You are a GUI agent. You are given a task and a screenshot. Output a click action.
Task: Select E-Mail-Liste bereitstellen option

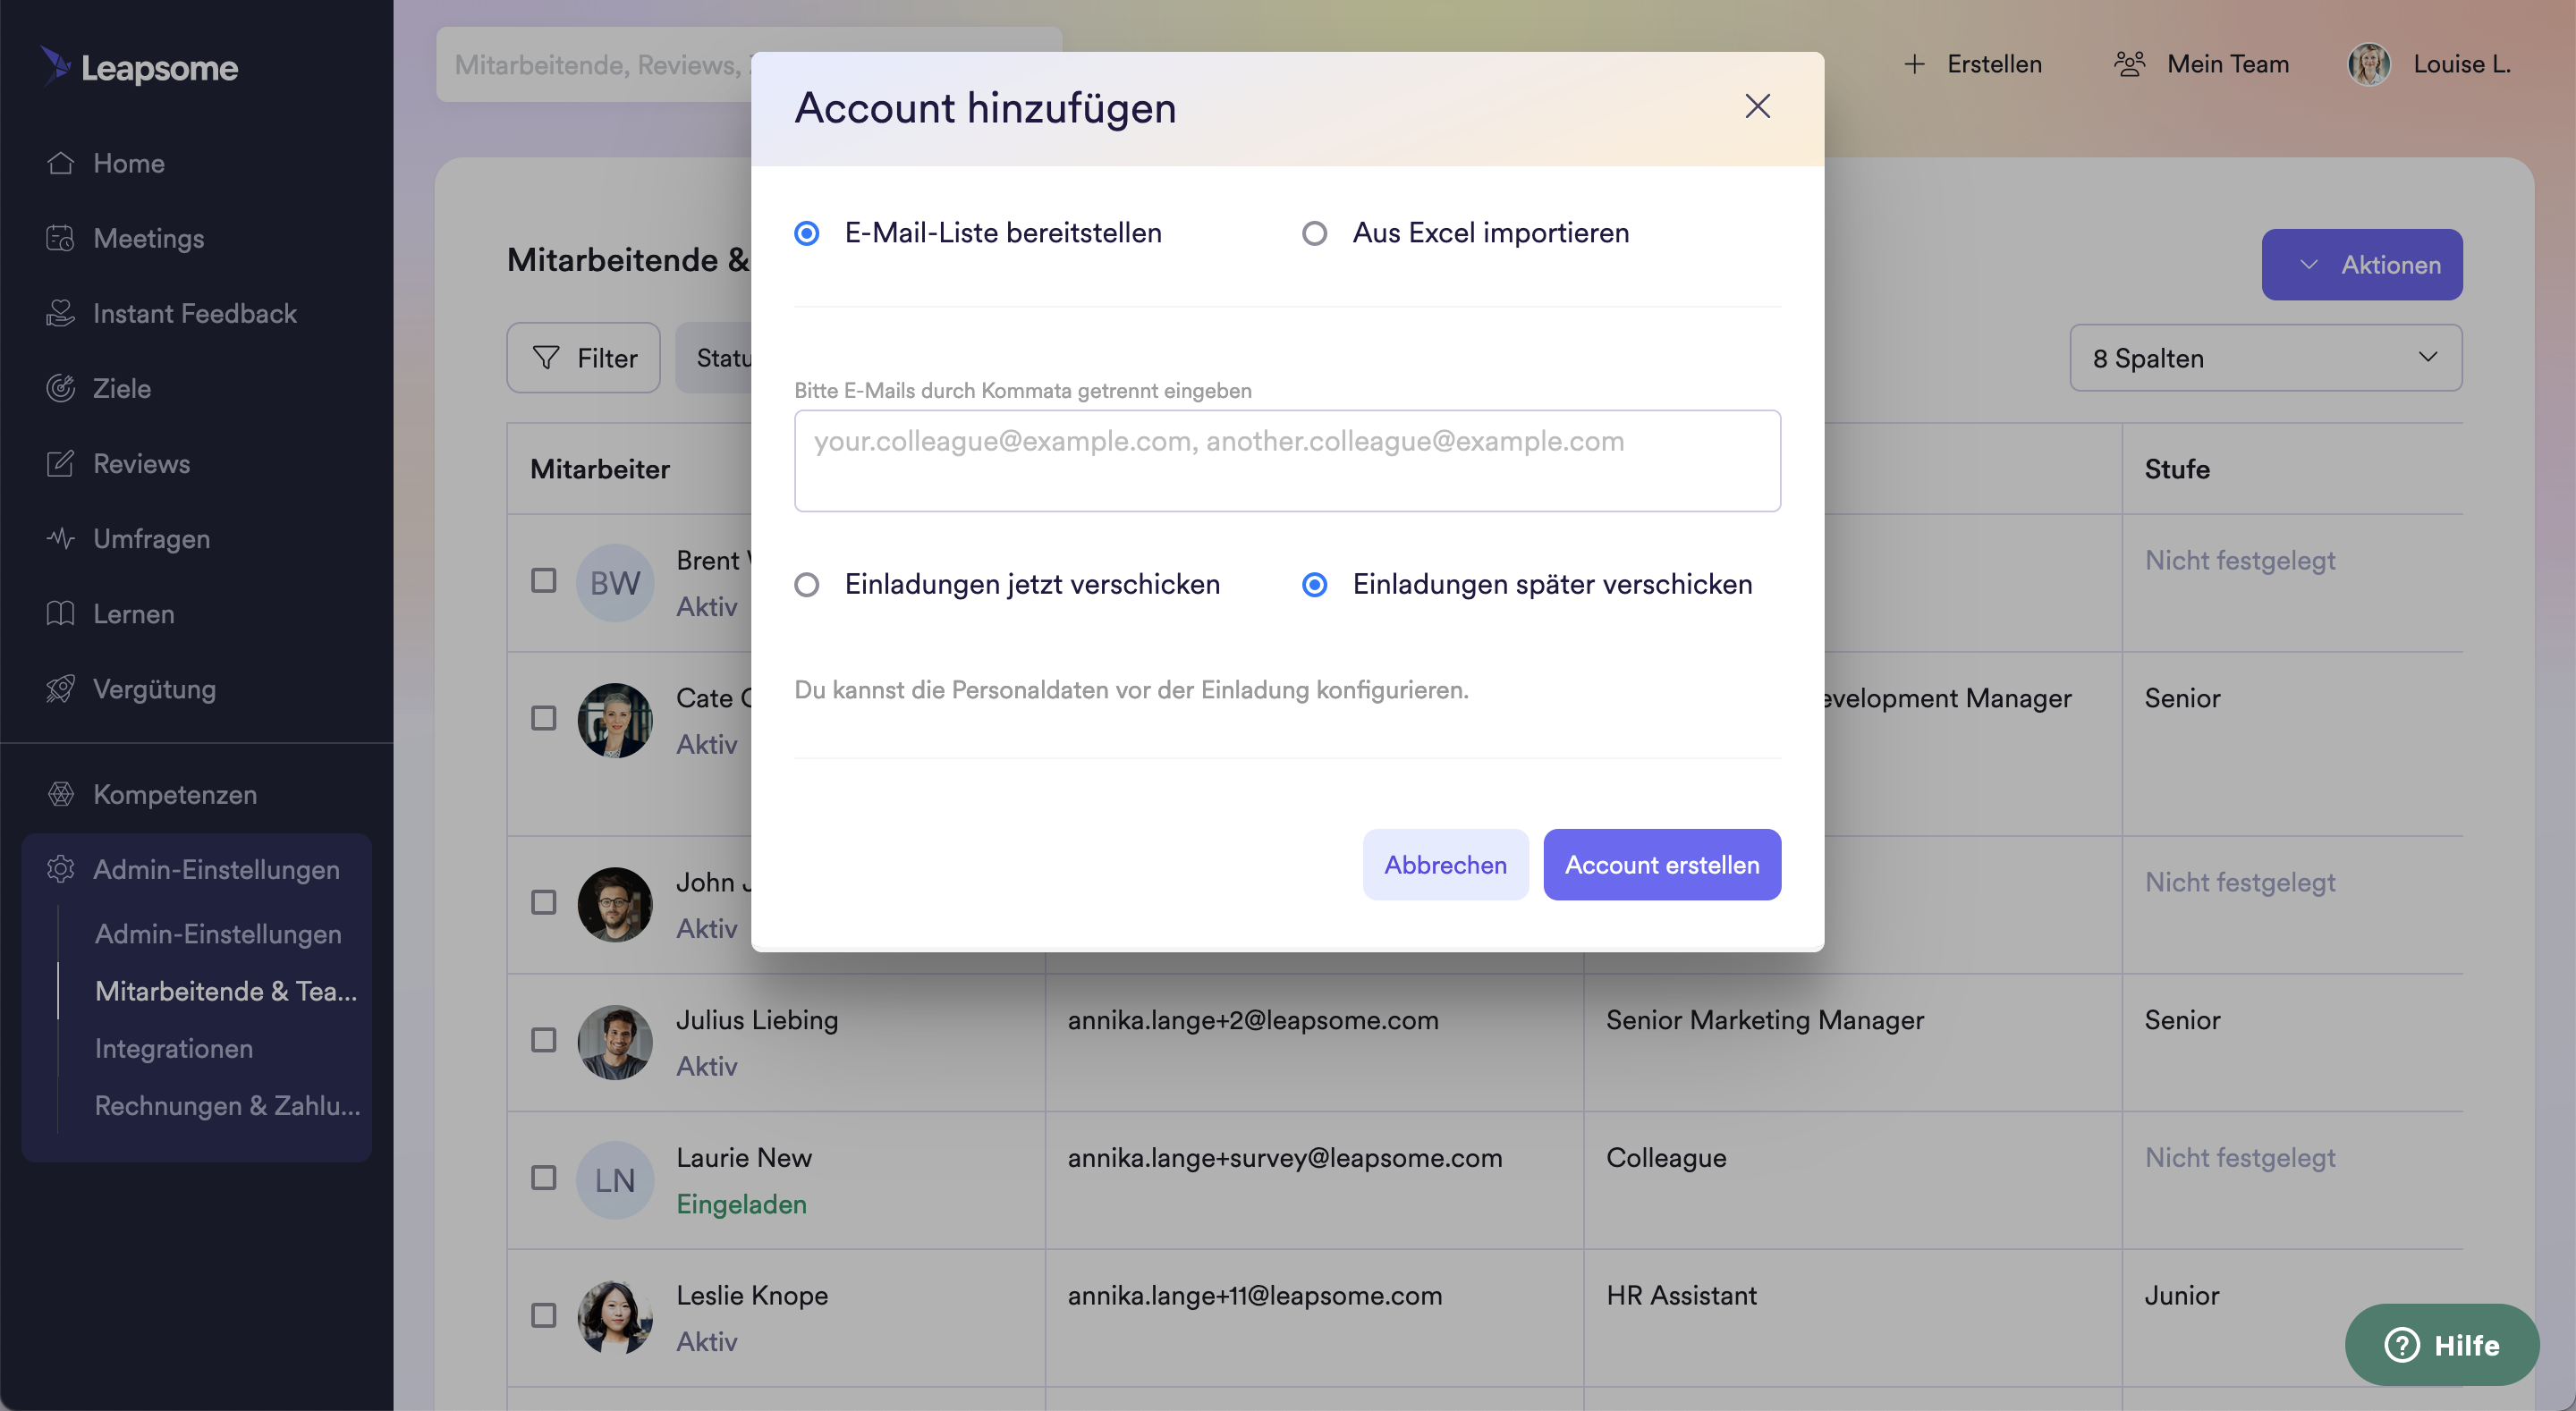[x=806, y=233]
